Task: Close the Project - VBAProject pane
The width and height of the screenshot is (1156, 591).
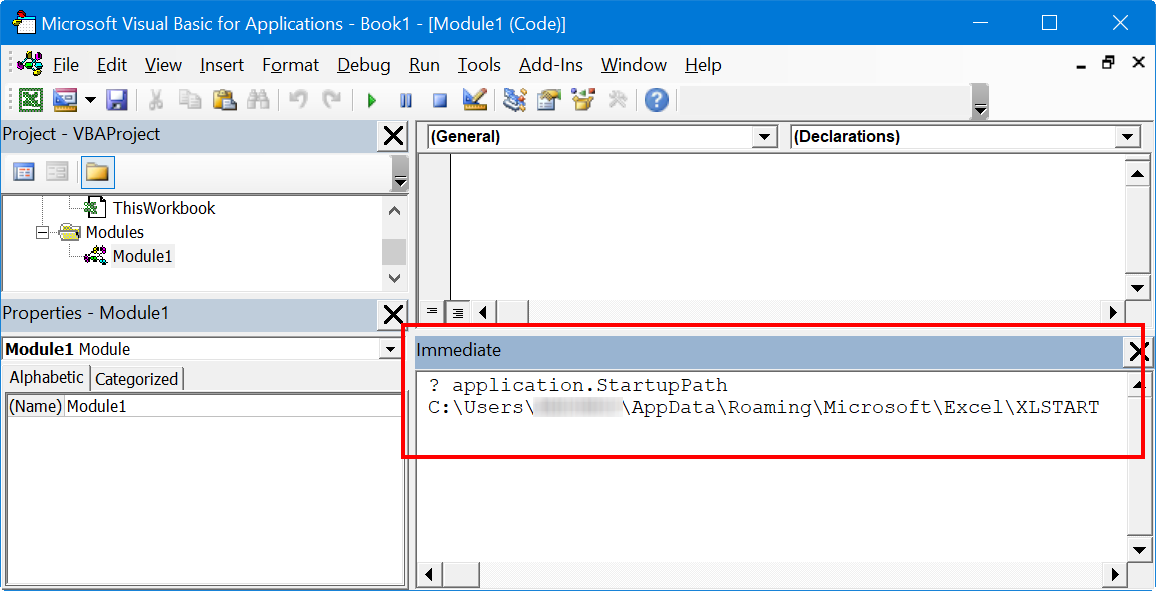Action: pos(393,135)
